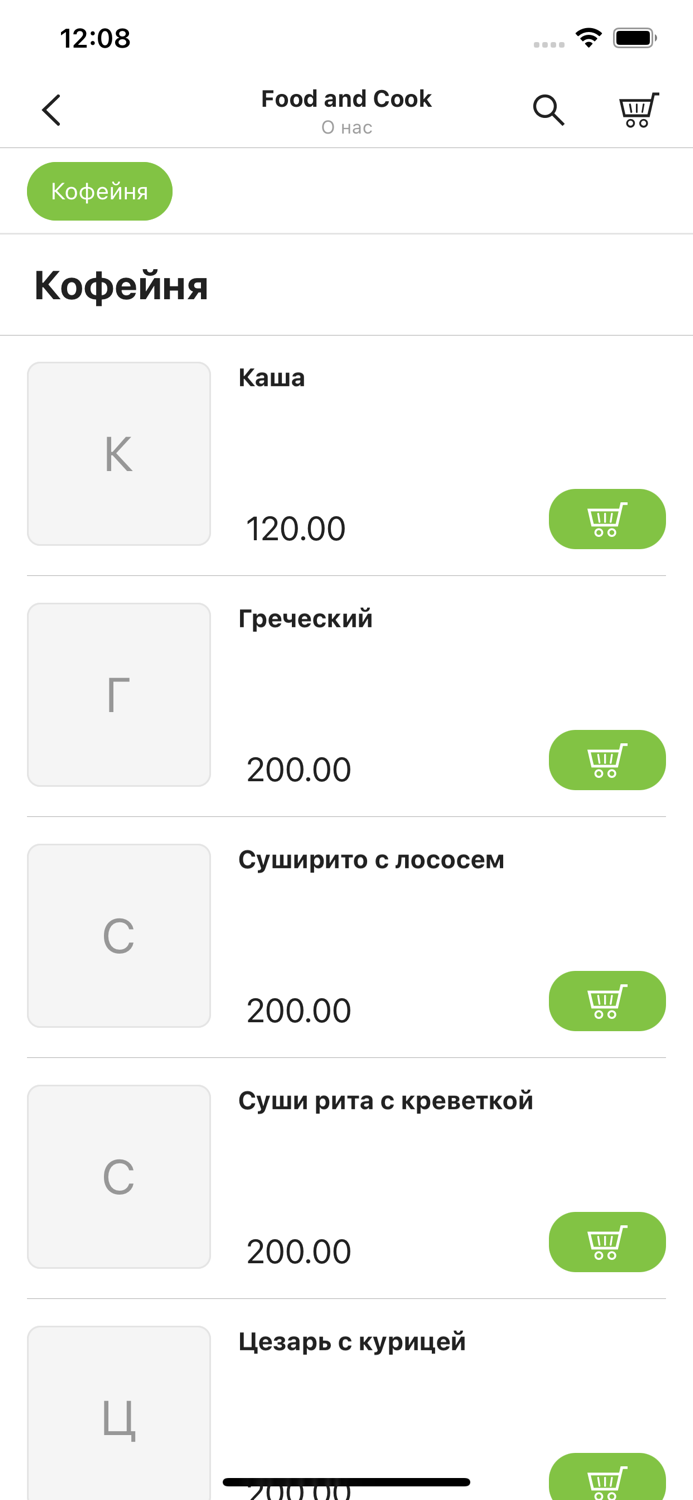The image size is (693, 1500).
Task: Open the О нас subtitle link
Action: pyautogui.click(x=346, y=127)
